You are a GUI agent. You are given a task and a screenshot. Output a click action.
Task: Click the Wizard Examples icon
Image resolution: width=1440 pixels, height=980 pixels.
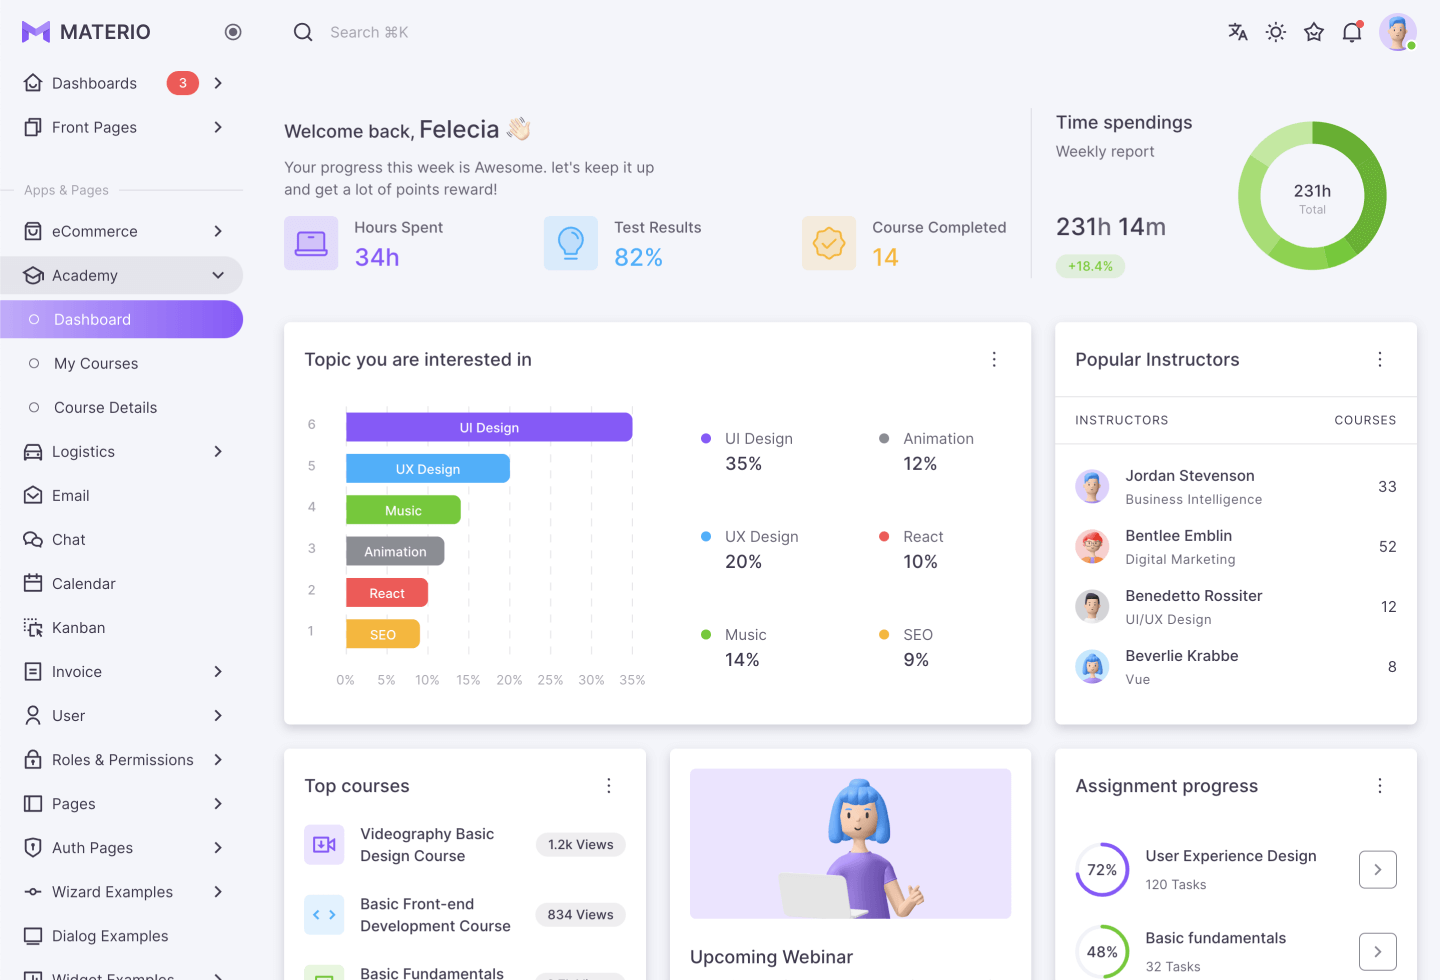coord(33,891)
